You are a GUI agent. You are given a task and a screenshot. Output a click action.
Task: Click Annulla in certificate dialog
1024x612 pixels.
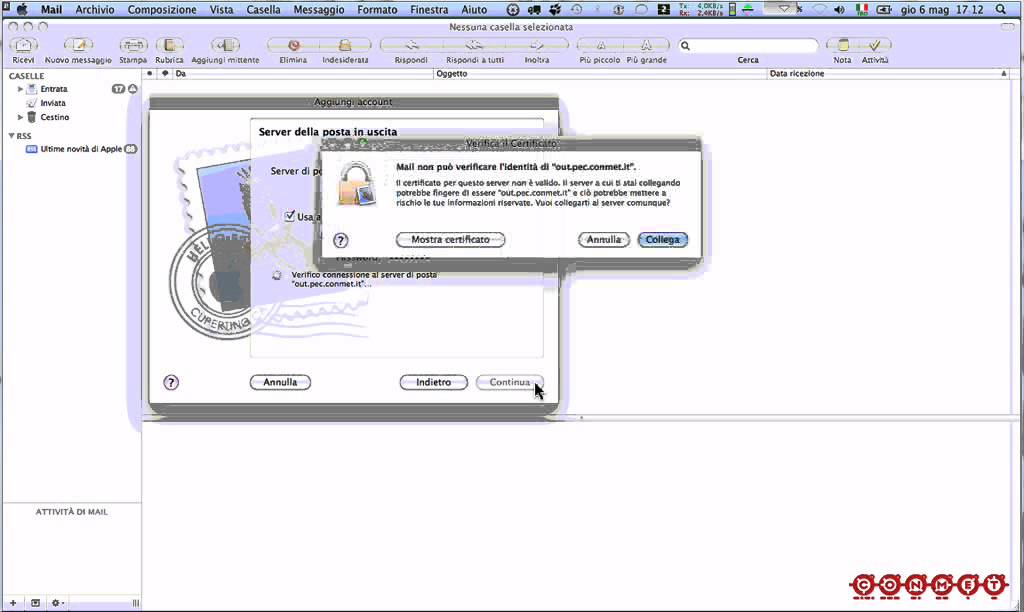(x=603, y=240)
